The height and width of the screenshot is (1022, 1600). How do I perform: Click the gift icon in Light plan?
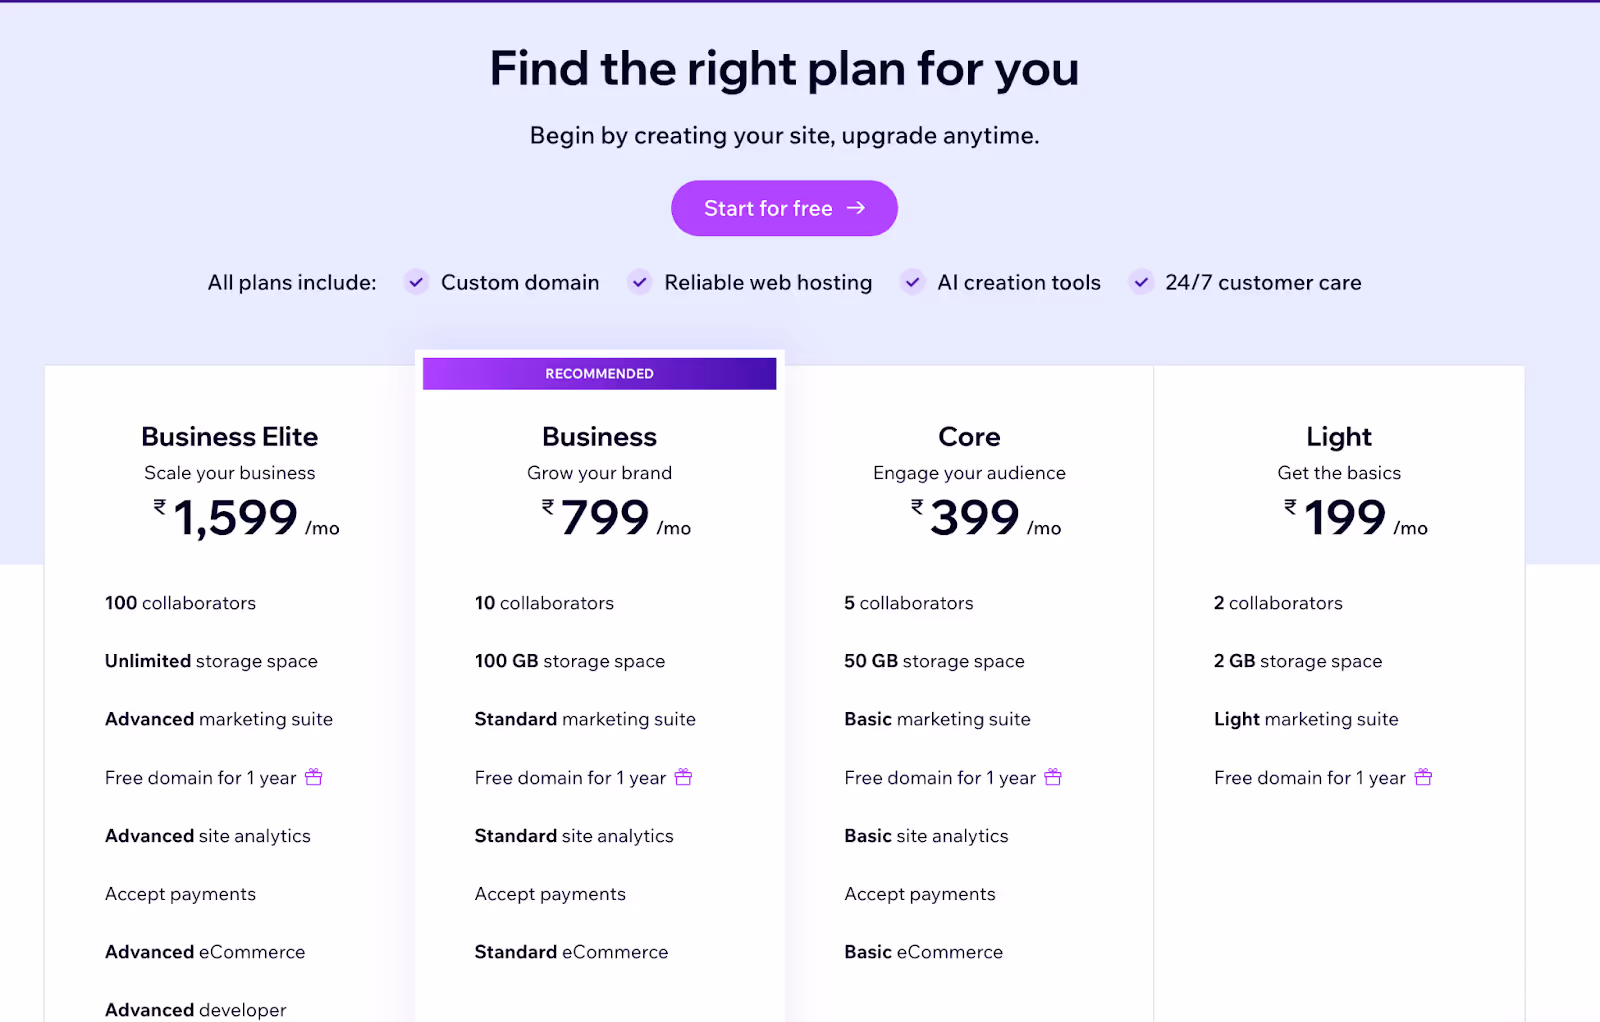tap(1423, 777)
